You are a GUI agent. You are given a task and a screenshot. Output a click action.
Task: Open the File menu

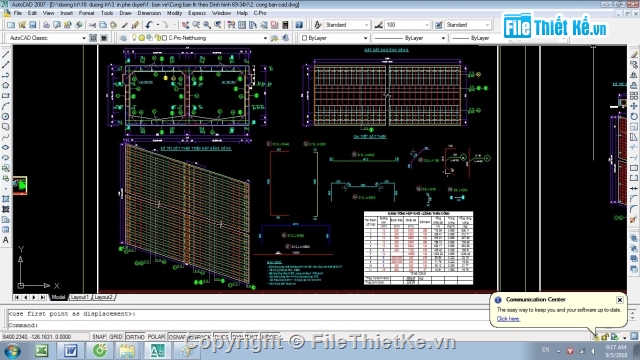click(x=18, y=13)
